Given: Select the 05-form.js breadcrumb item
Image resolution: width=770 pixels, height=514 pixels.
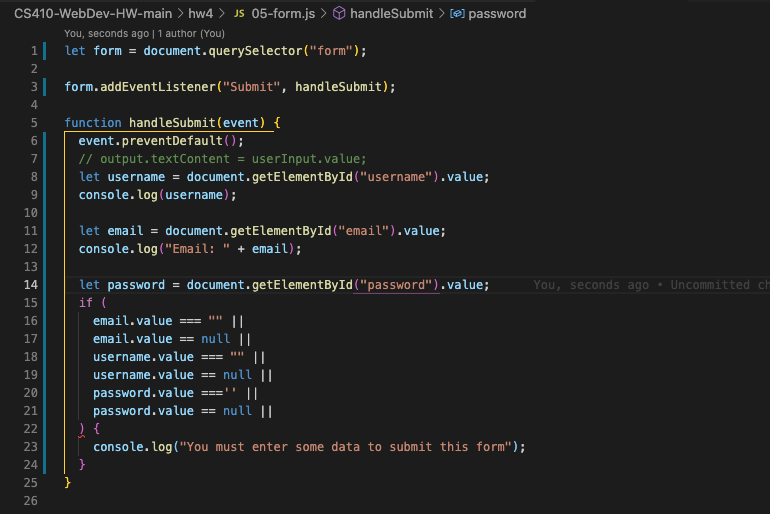Looking at the screenshot, I should coord(283,14).
